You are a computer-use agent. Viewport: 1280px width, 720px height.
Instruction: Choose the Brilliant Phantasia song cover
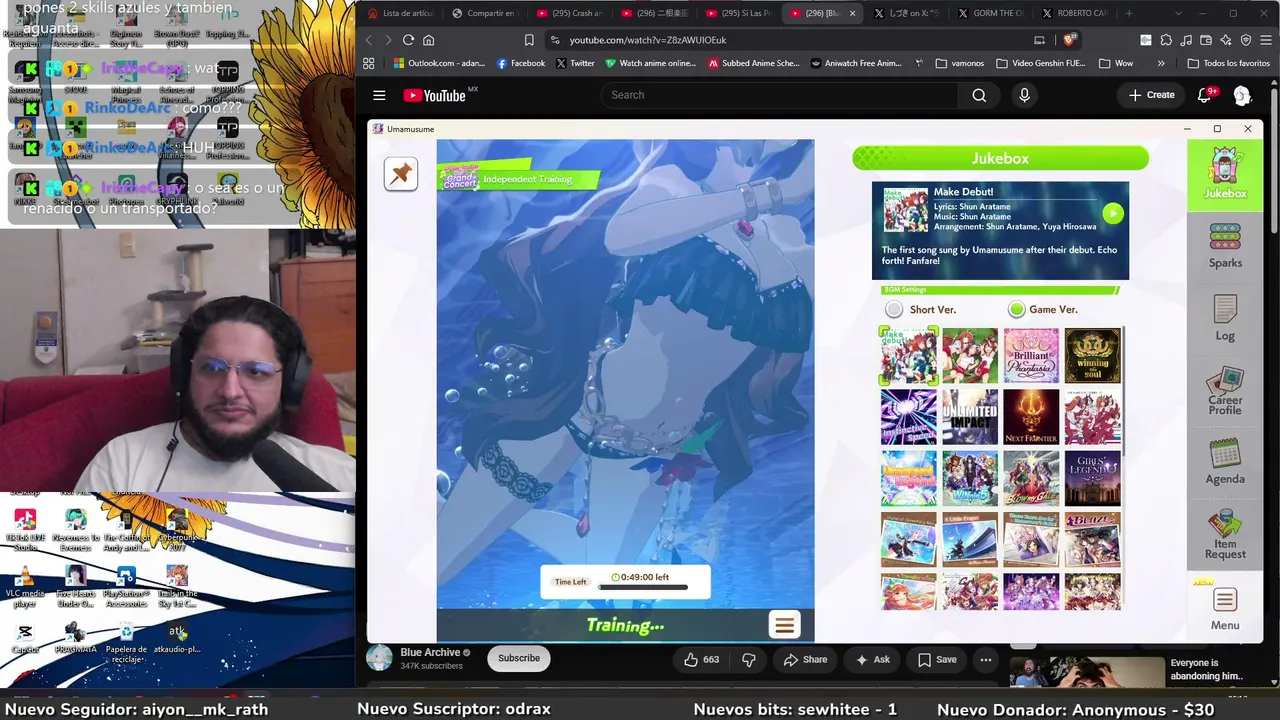(1031, 356)
